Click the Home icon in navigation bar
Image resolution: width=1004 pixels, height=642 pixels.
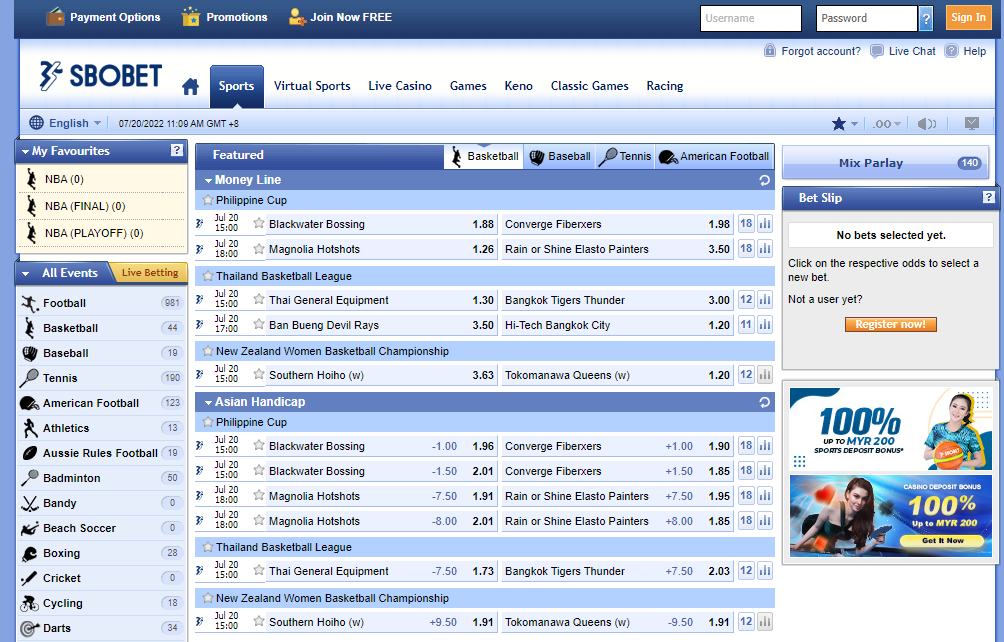(190, 87)
